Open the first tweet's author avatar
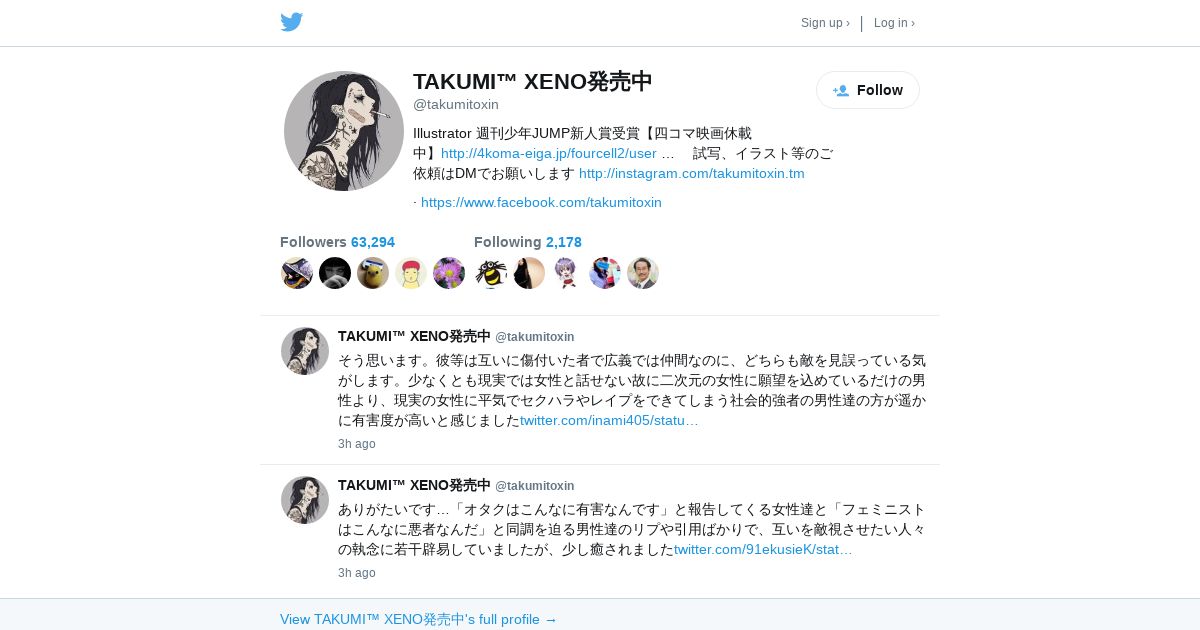 coord(305,351)
